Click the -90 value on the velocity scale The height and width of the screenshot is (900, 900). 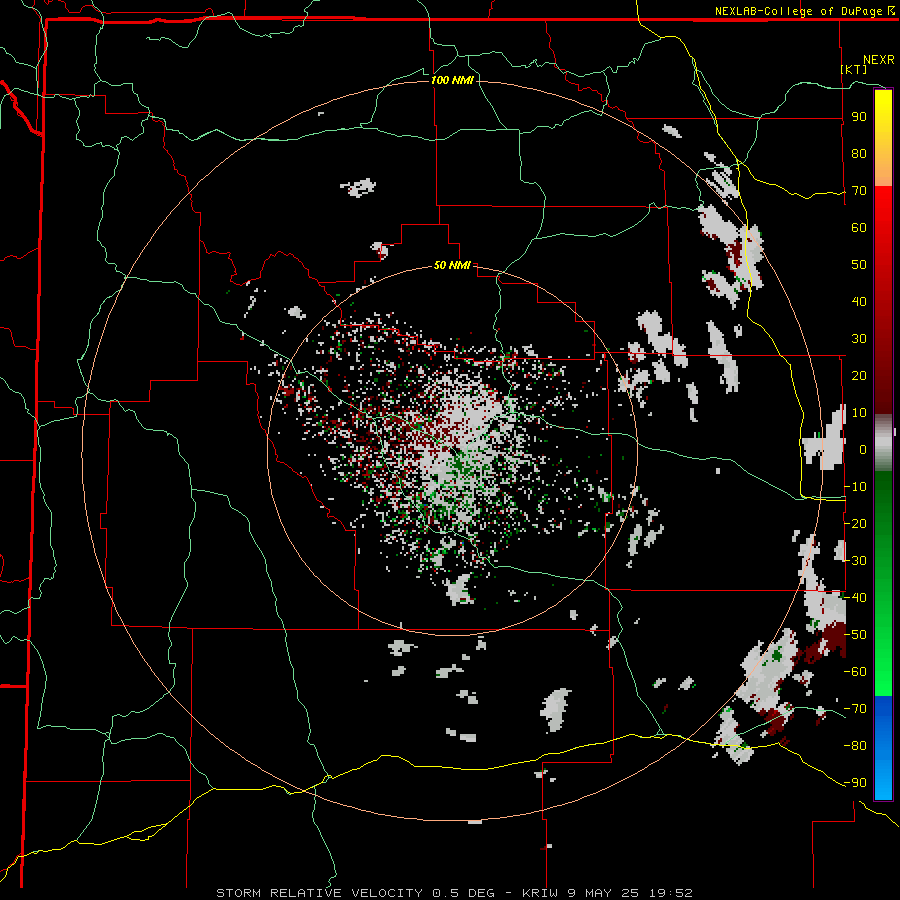coord(855,783)
